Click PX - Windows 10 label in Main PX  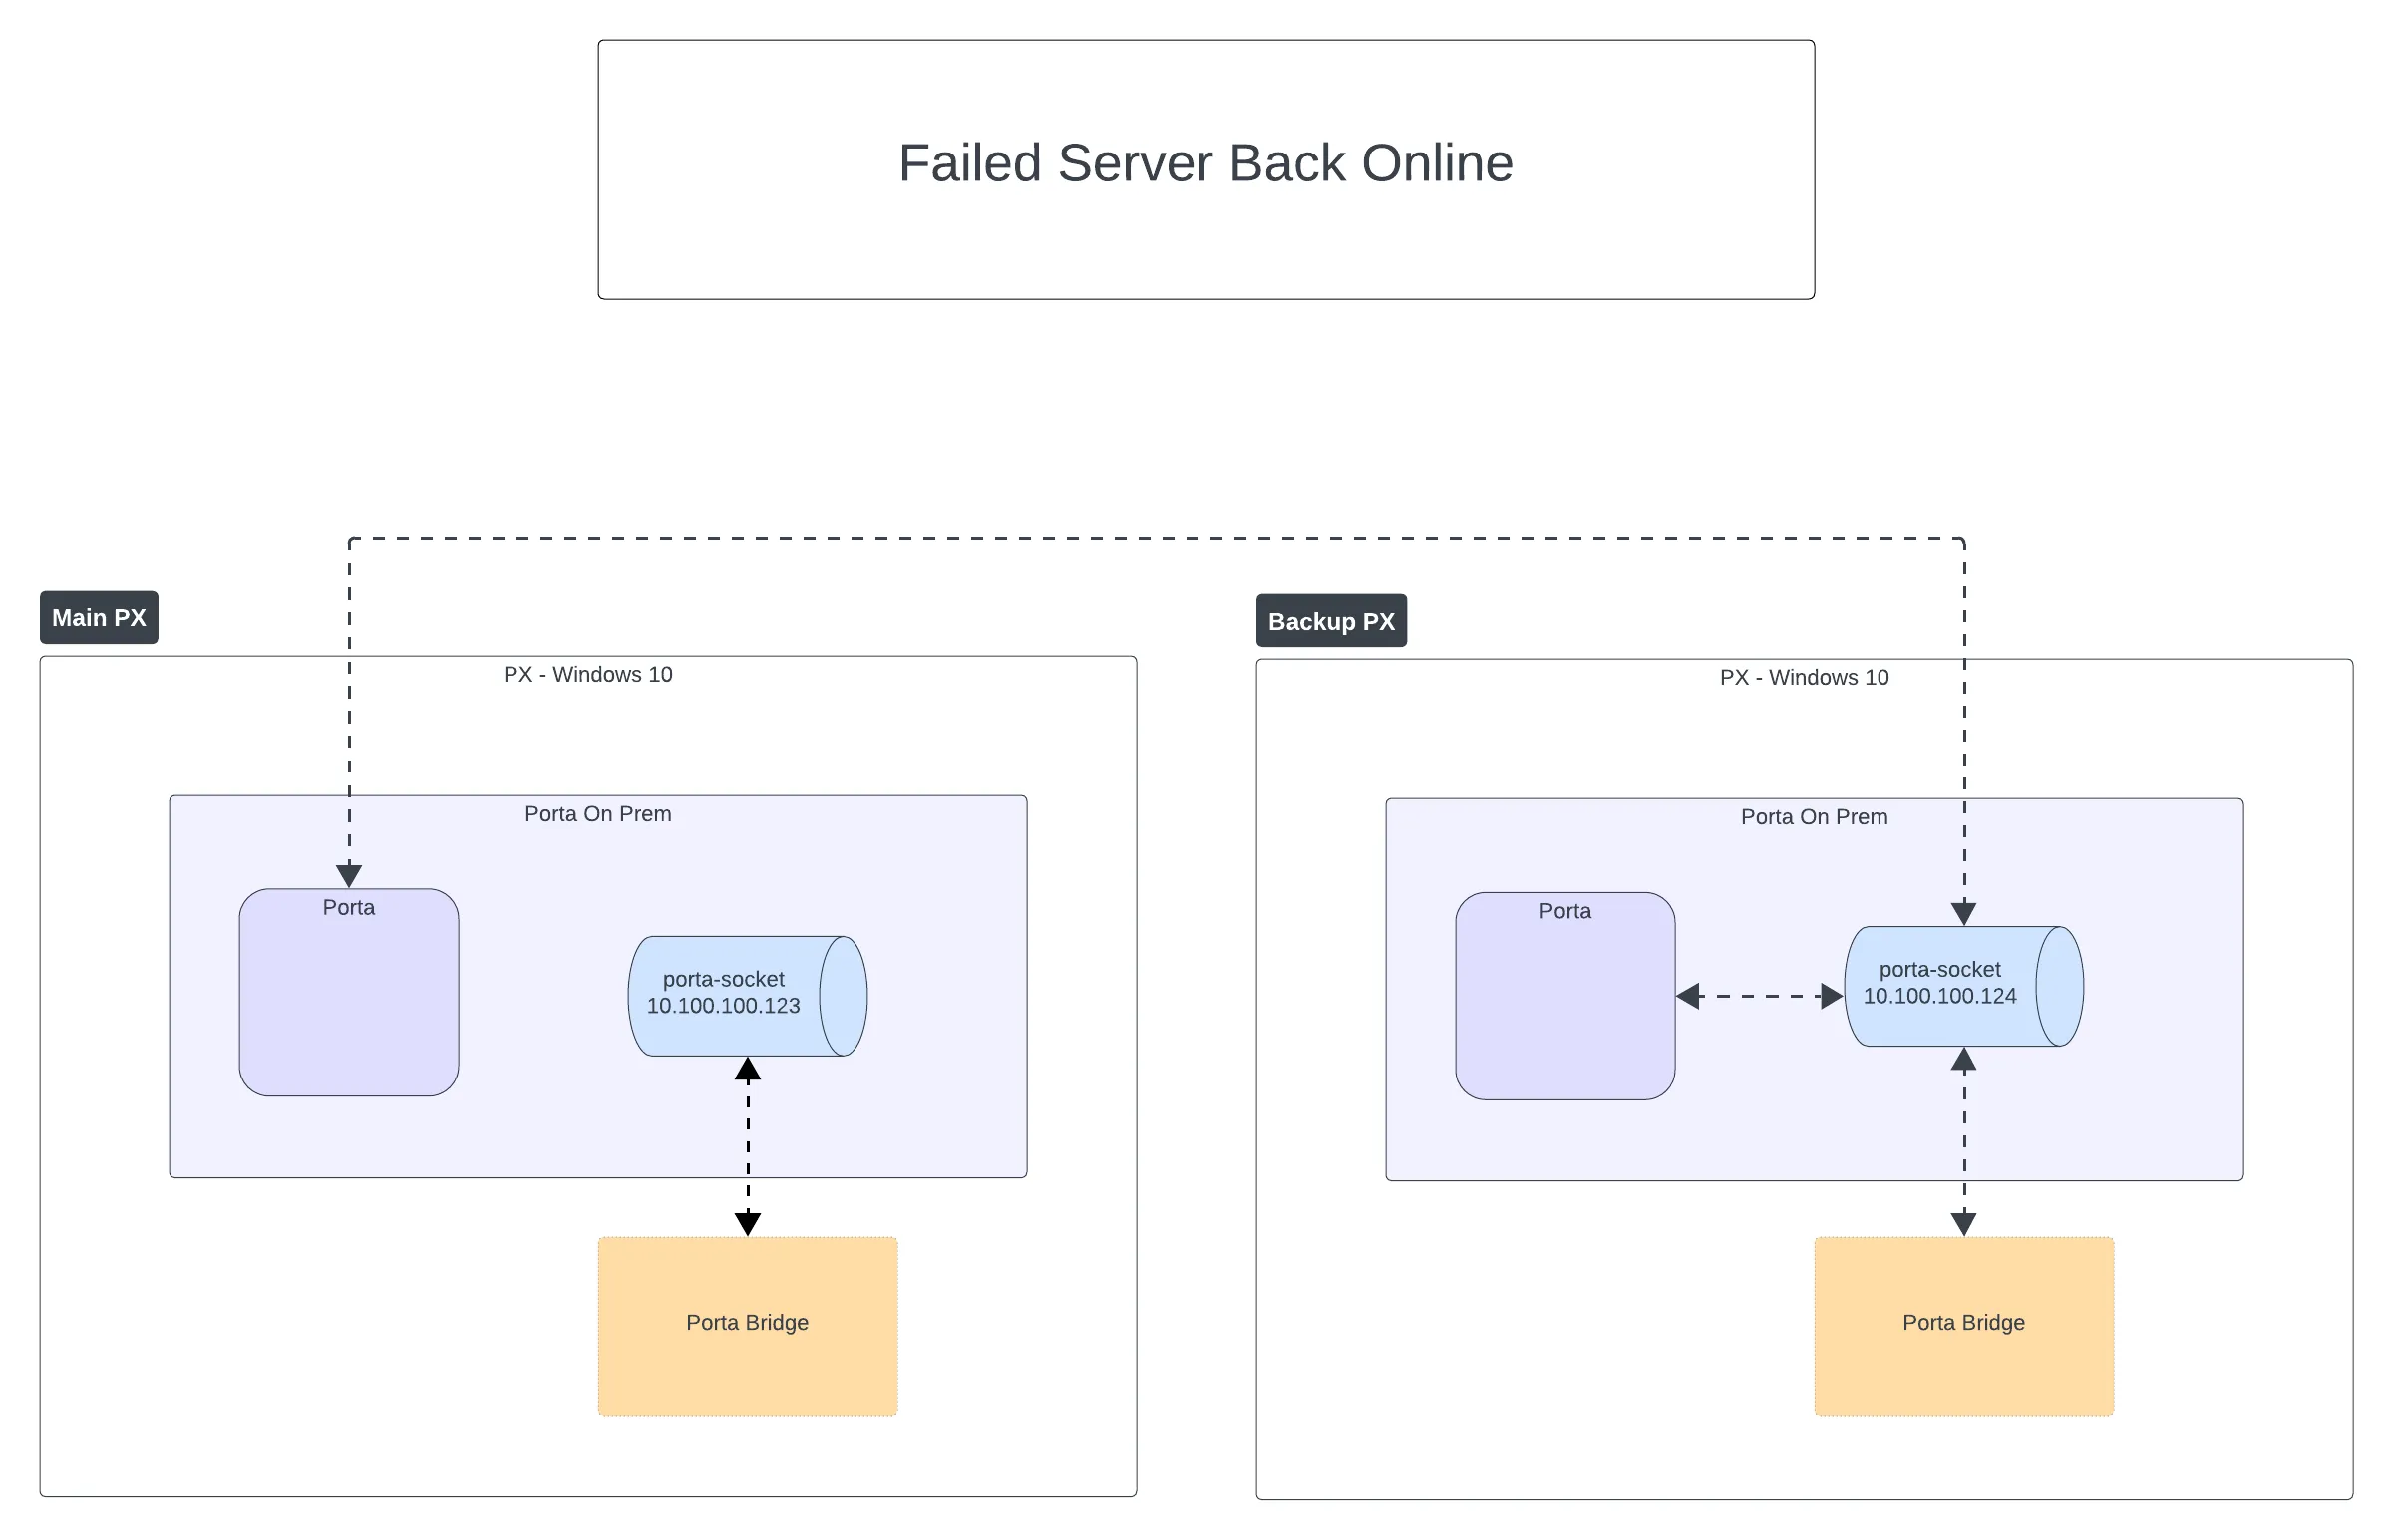(587, 674)
